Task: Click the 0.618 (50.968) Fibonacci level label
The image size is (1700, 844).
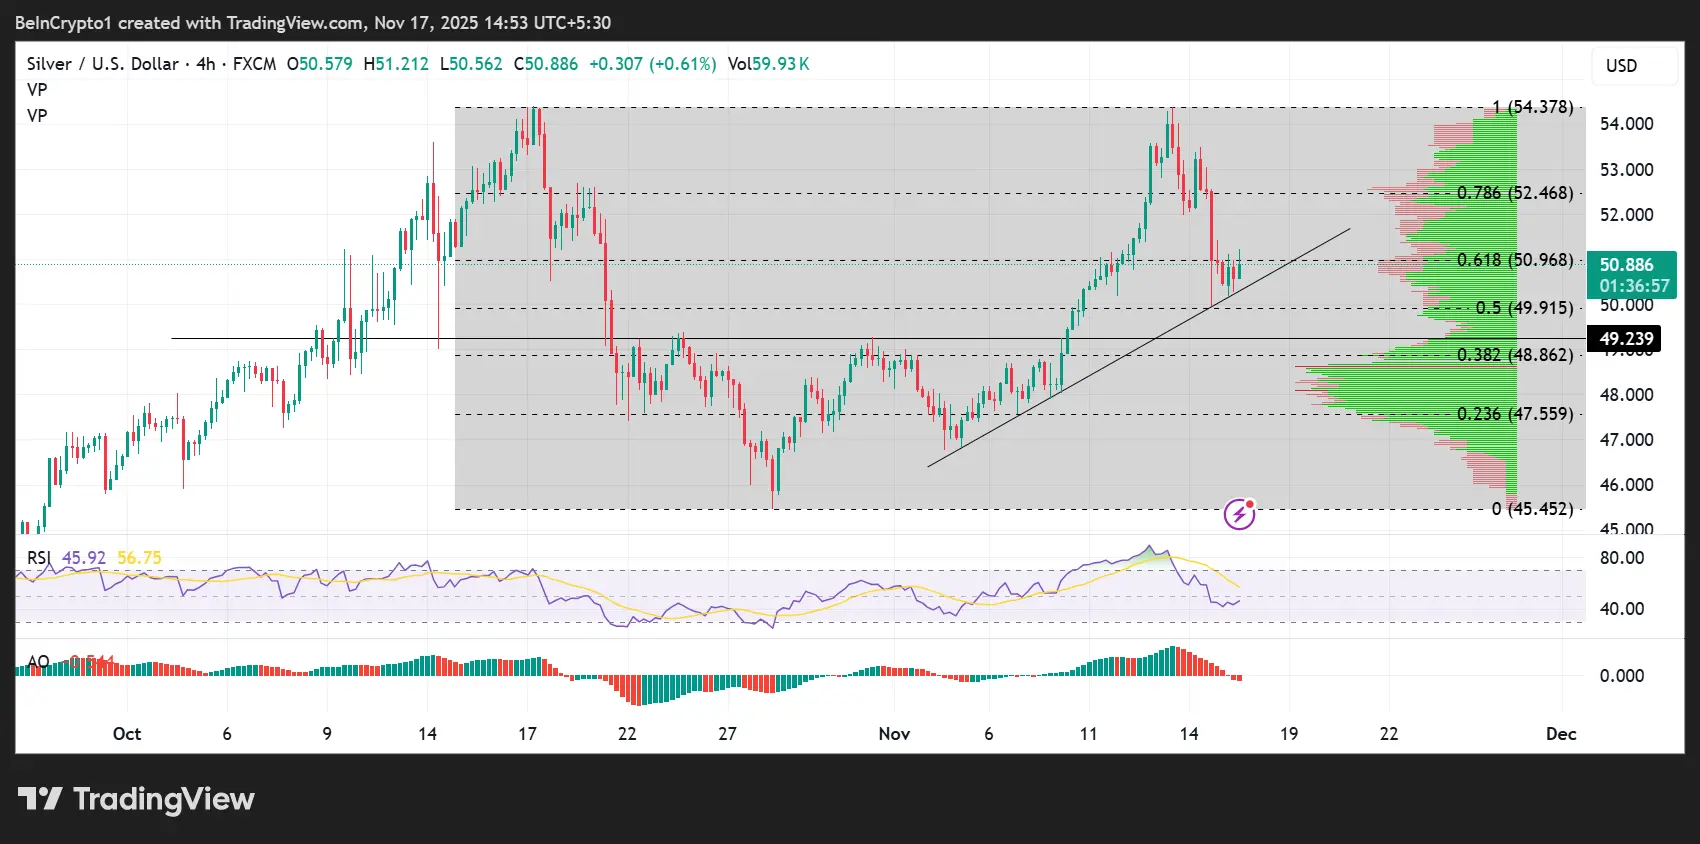Action: tap(1514, 260)
